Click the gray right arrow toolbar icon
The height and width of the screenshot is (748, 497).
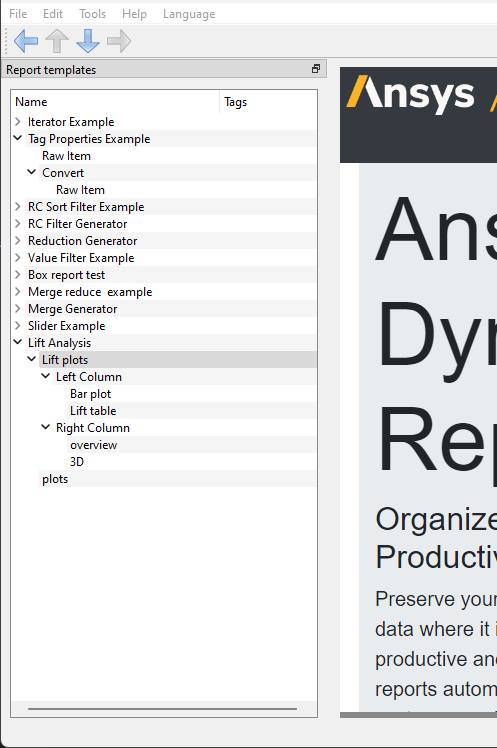tap(119, 41)
